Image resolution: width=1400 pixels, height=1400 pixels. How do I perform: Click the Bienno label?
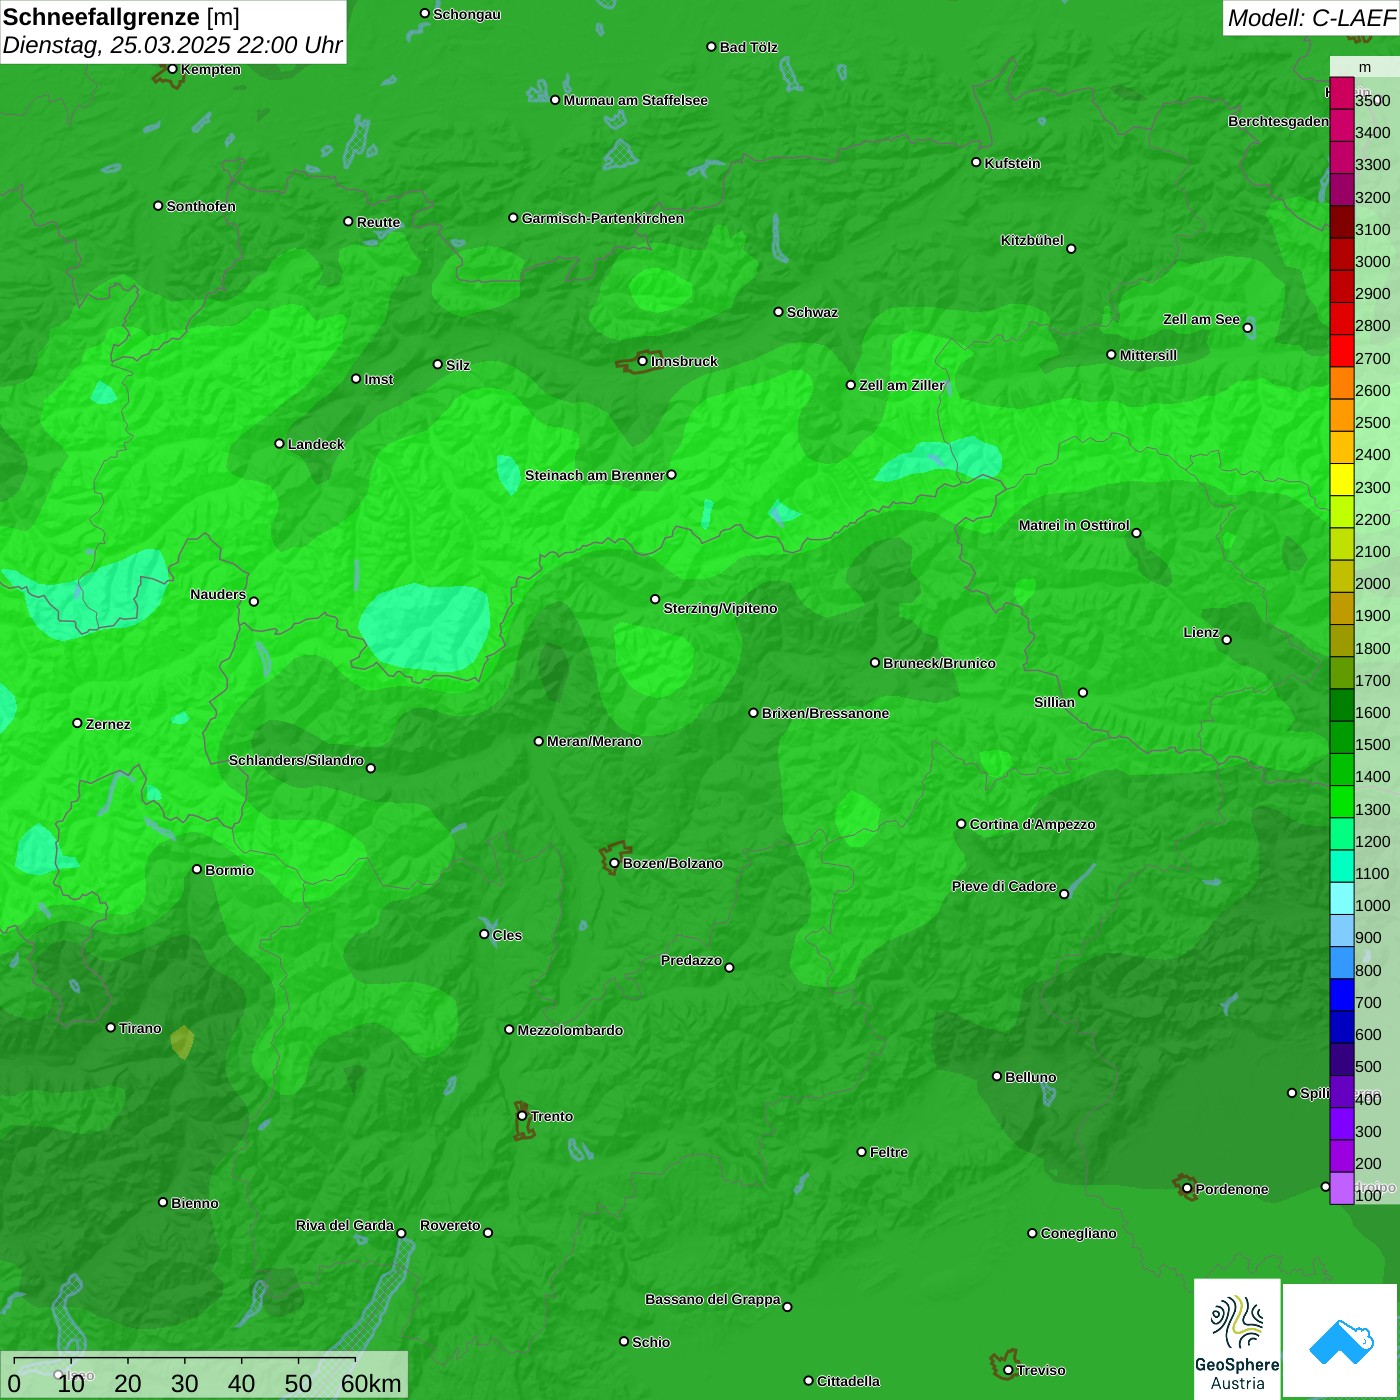click(x=194, y=1203)
